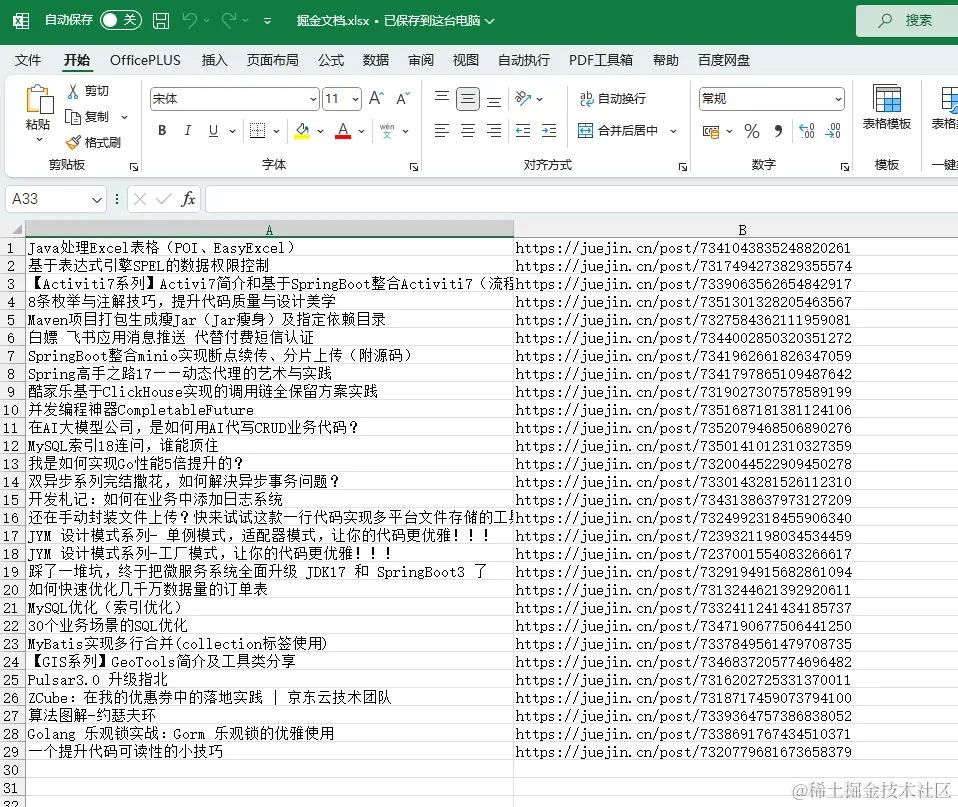Click the 搜索 search box
958x807 pixels.
point(907,21)
